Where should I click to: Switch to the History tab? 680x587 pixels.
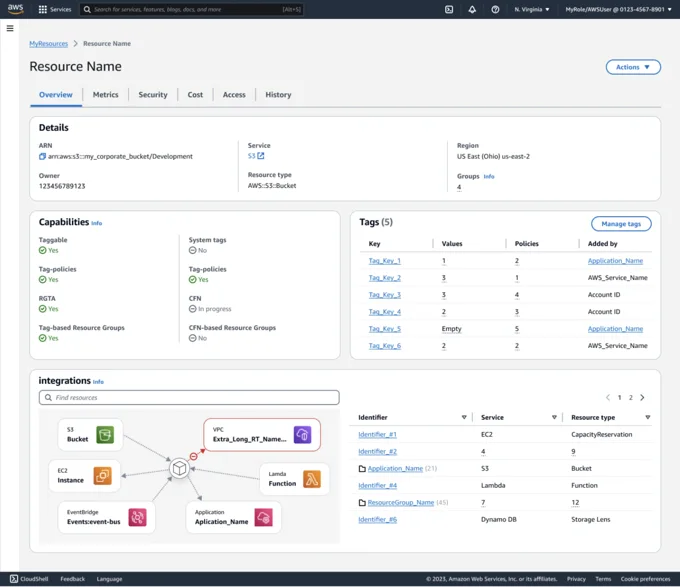pyautogui.click(x=278, y=95)
